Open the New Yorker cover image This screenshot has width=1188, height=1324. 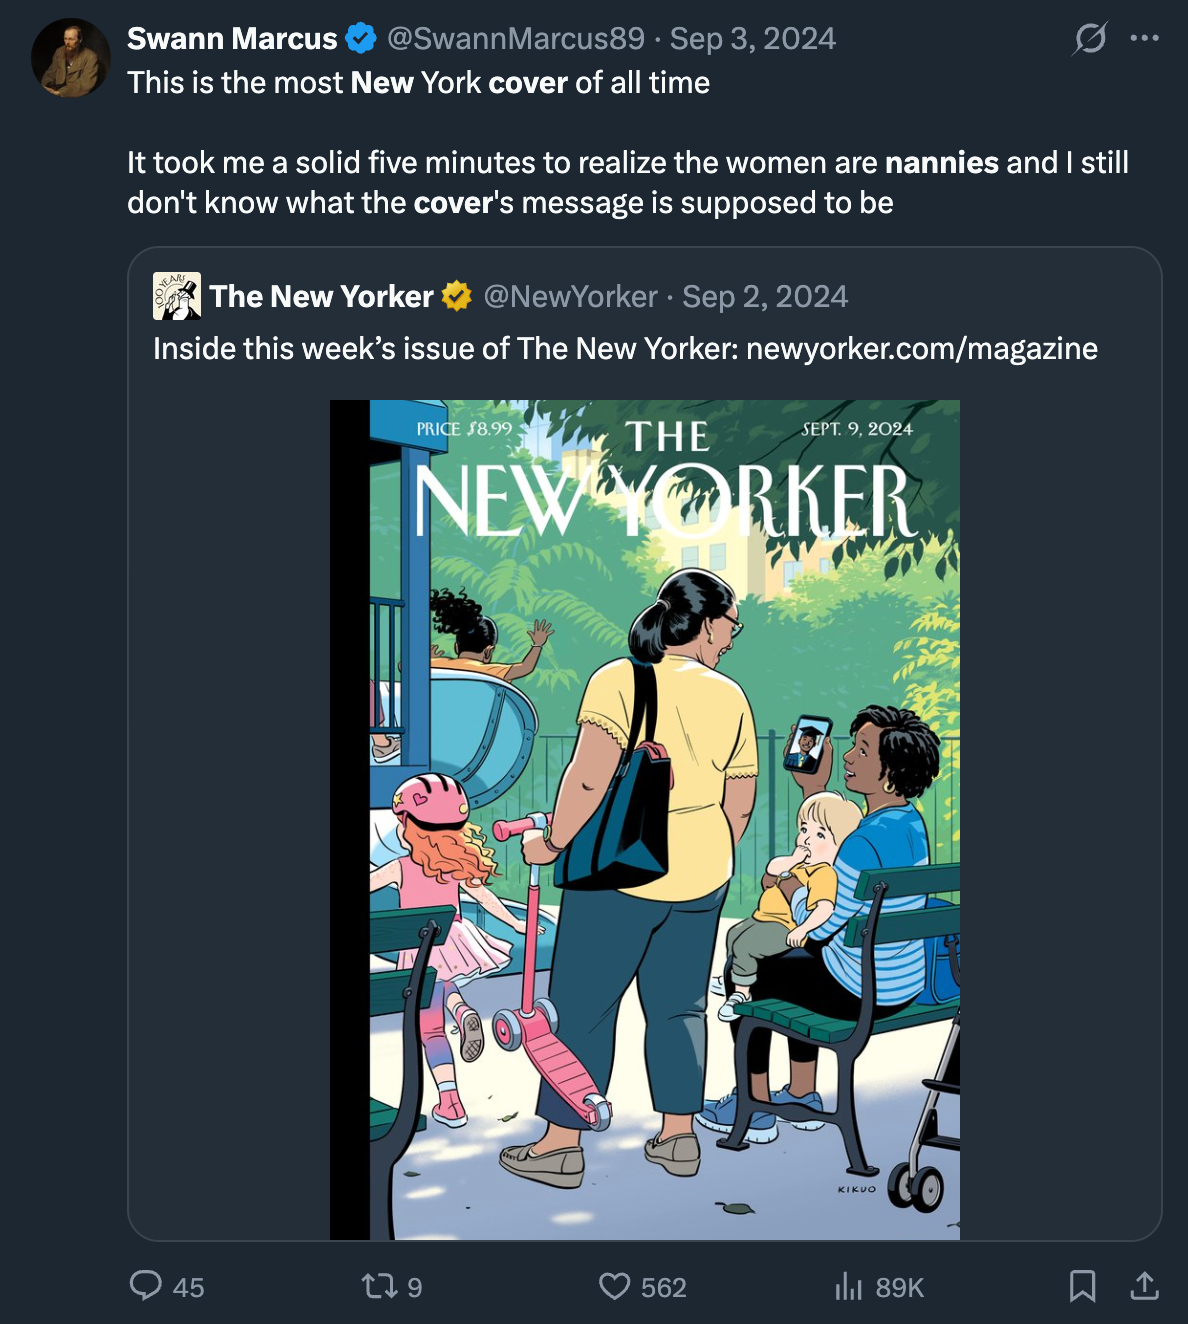point(645,820)
